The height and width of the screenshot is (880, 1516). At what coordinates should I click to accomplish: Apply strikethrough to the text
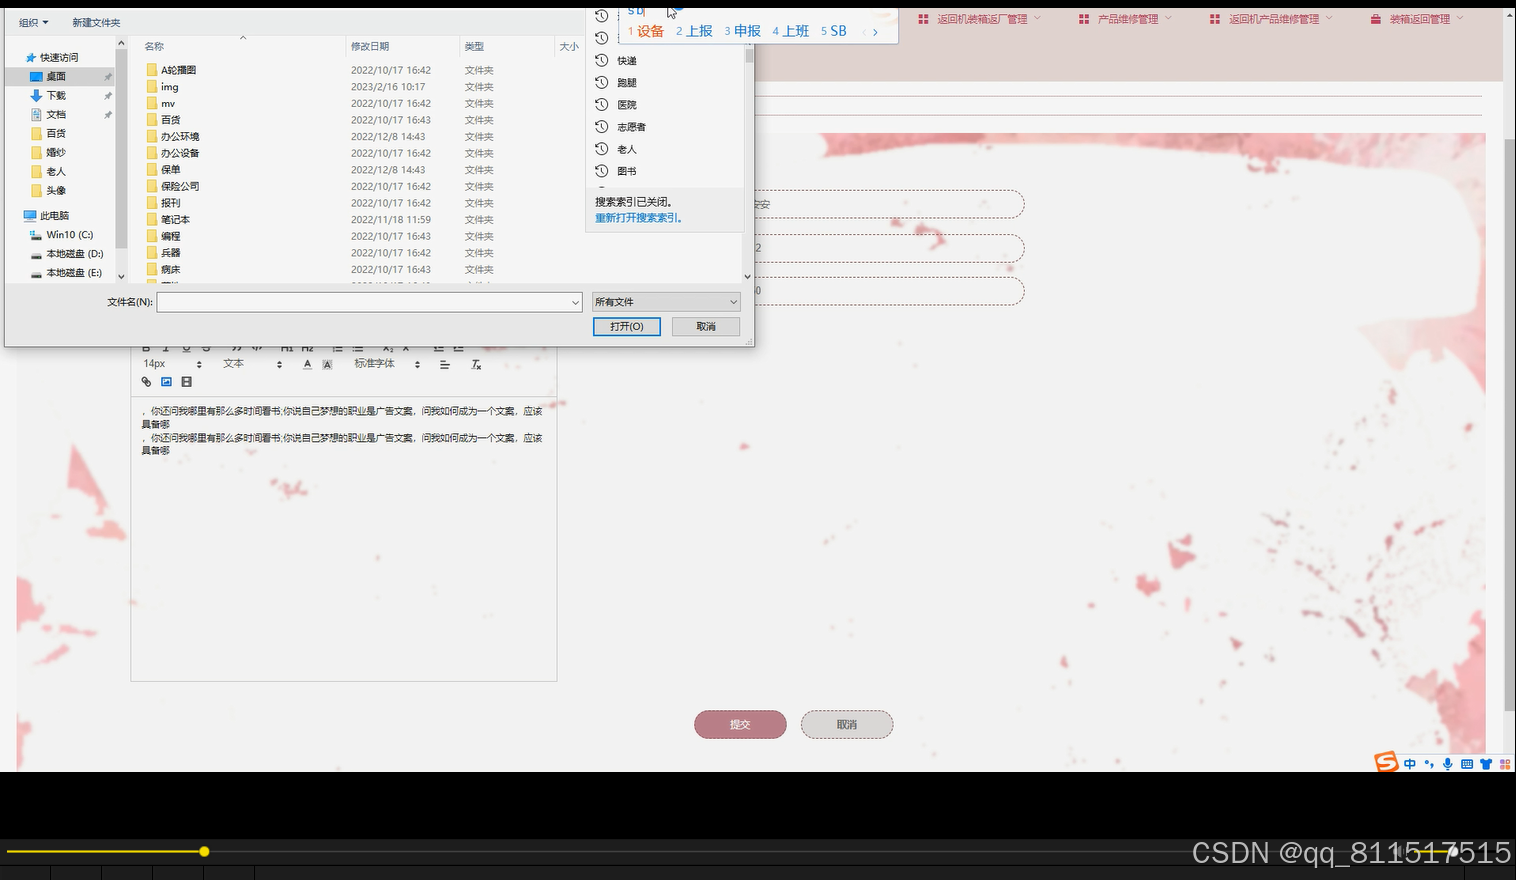[205, 347]
